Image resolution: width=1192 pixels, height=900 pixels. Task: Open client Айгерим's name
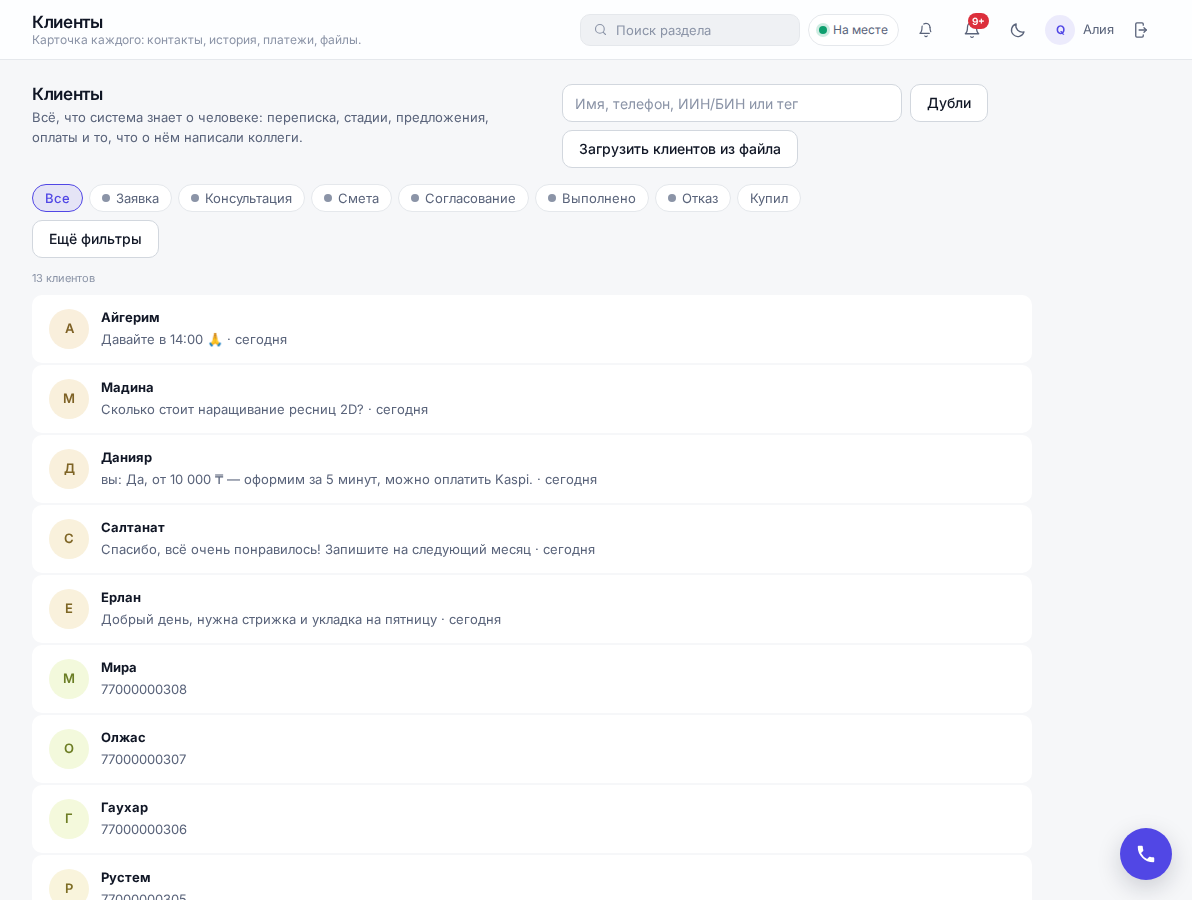tap(130, 318)
